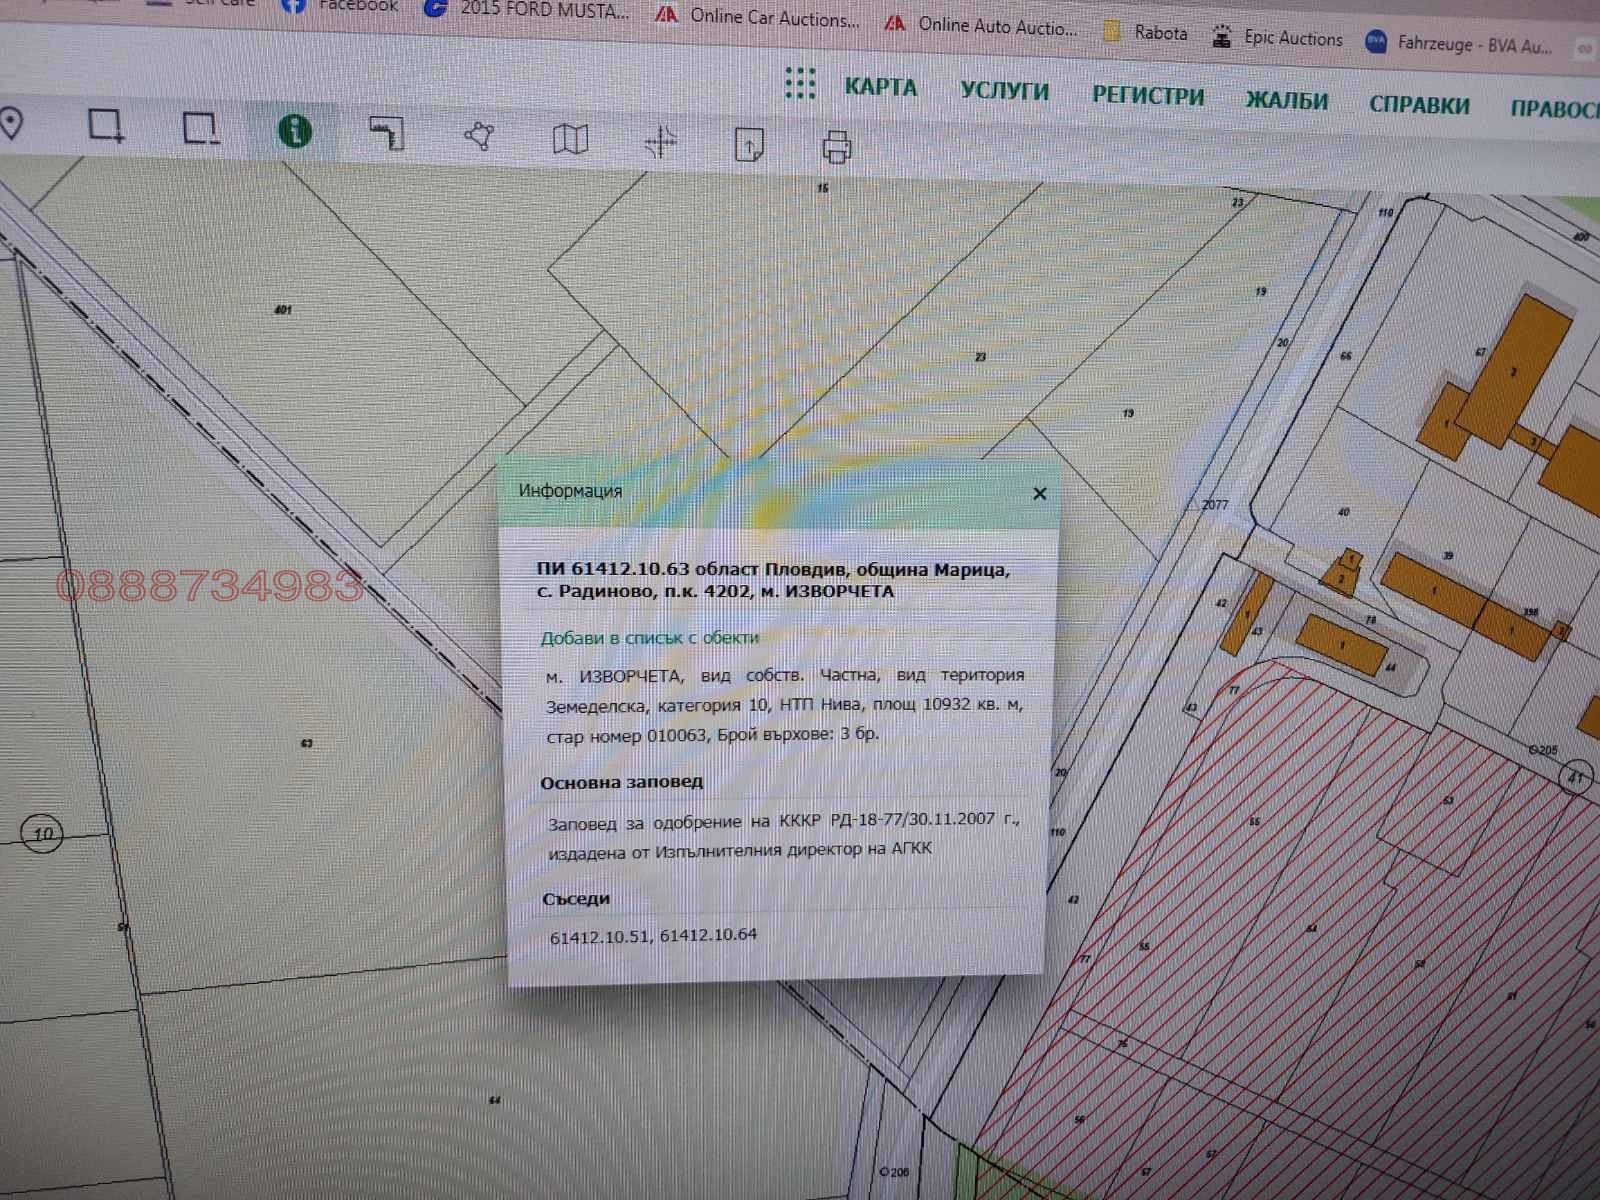The height and width of the screenshot is (1200, 1600).
Task: Click the 'Съседи' heading
Action: point(576,899)
